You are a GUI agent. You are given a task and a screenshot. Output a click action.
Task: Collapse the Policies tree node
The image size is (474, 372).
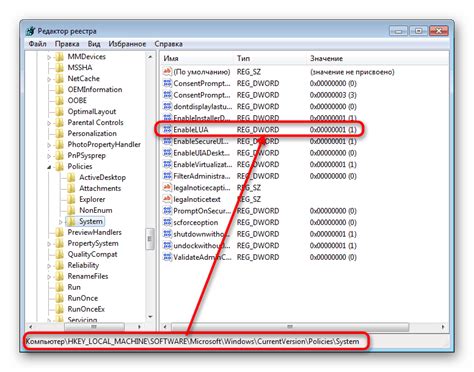point(49,167)
